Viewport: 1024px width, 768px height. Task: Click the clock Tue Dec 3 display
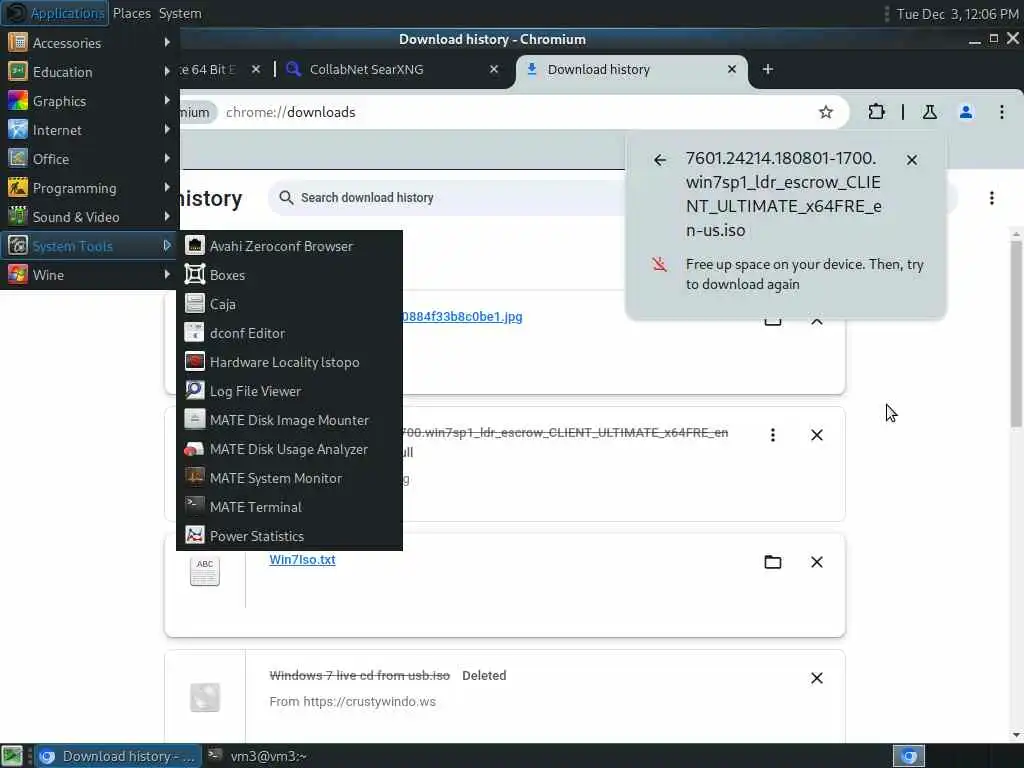[957, 14]
